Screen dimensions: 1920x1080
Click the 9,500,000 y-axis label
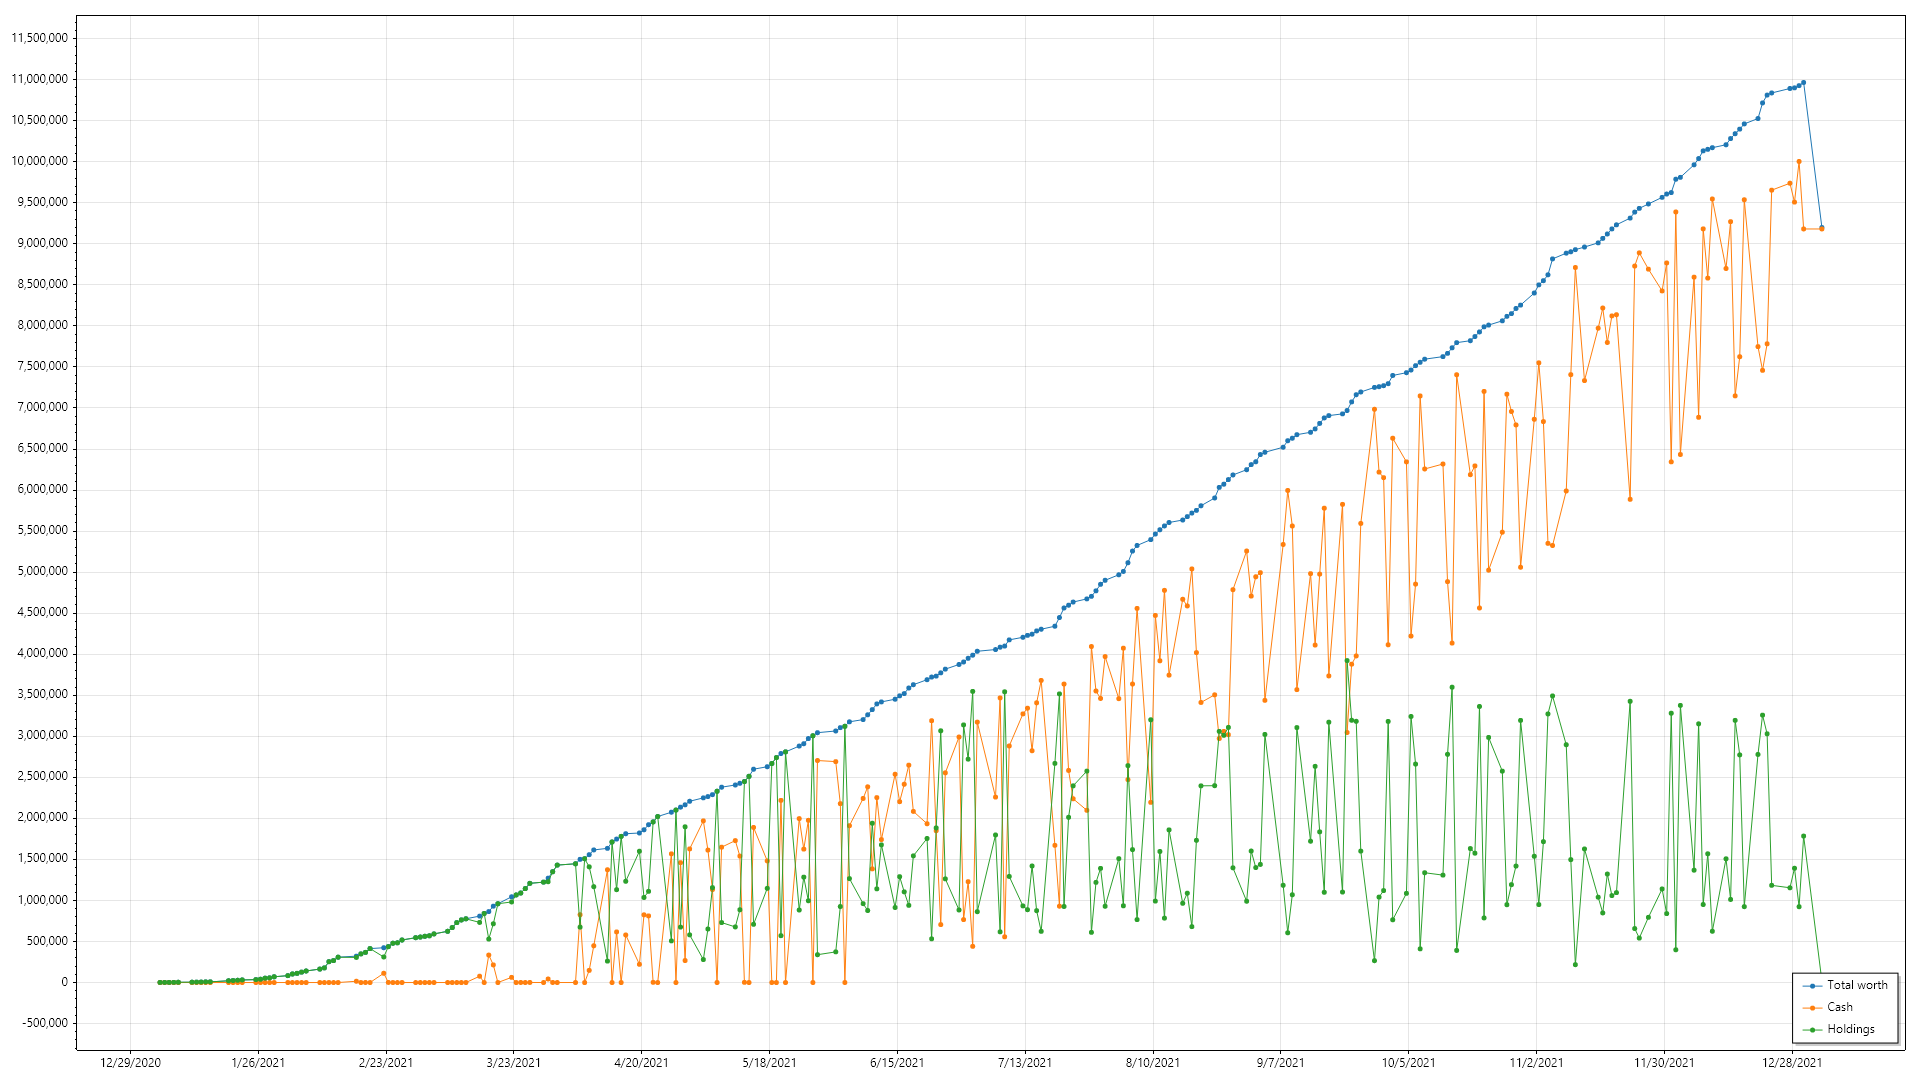coord(43,202)
